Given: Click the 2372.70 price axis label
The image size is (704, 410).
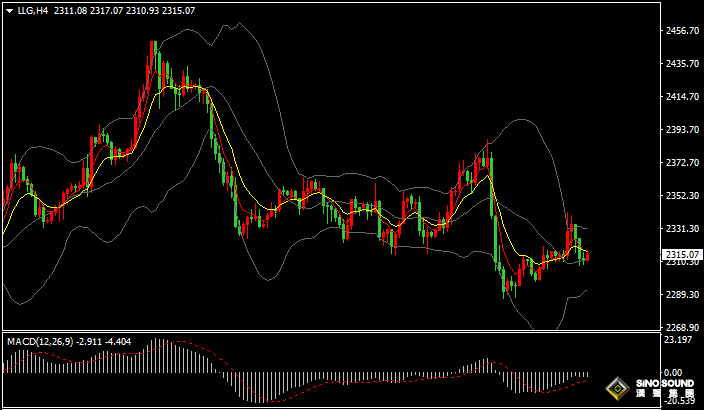Looking at the screenshot, I should tap(681, 163).
